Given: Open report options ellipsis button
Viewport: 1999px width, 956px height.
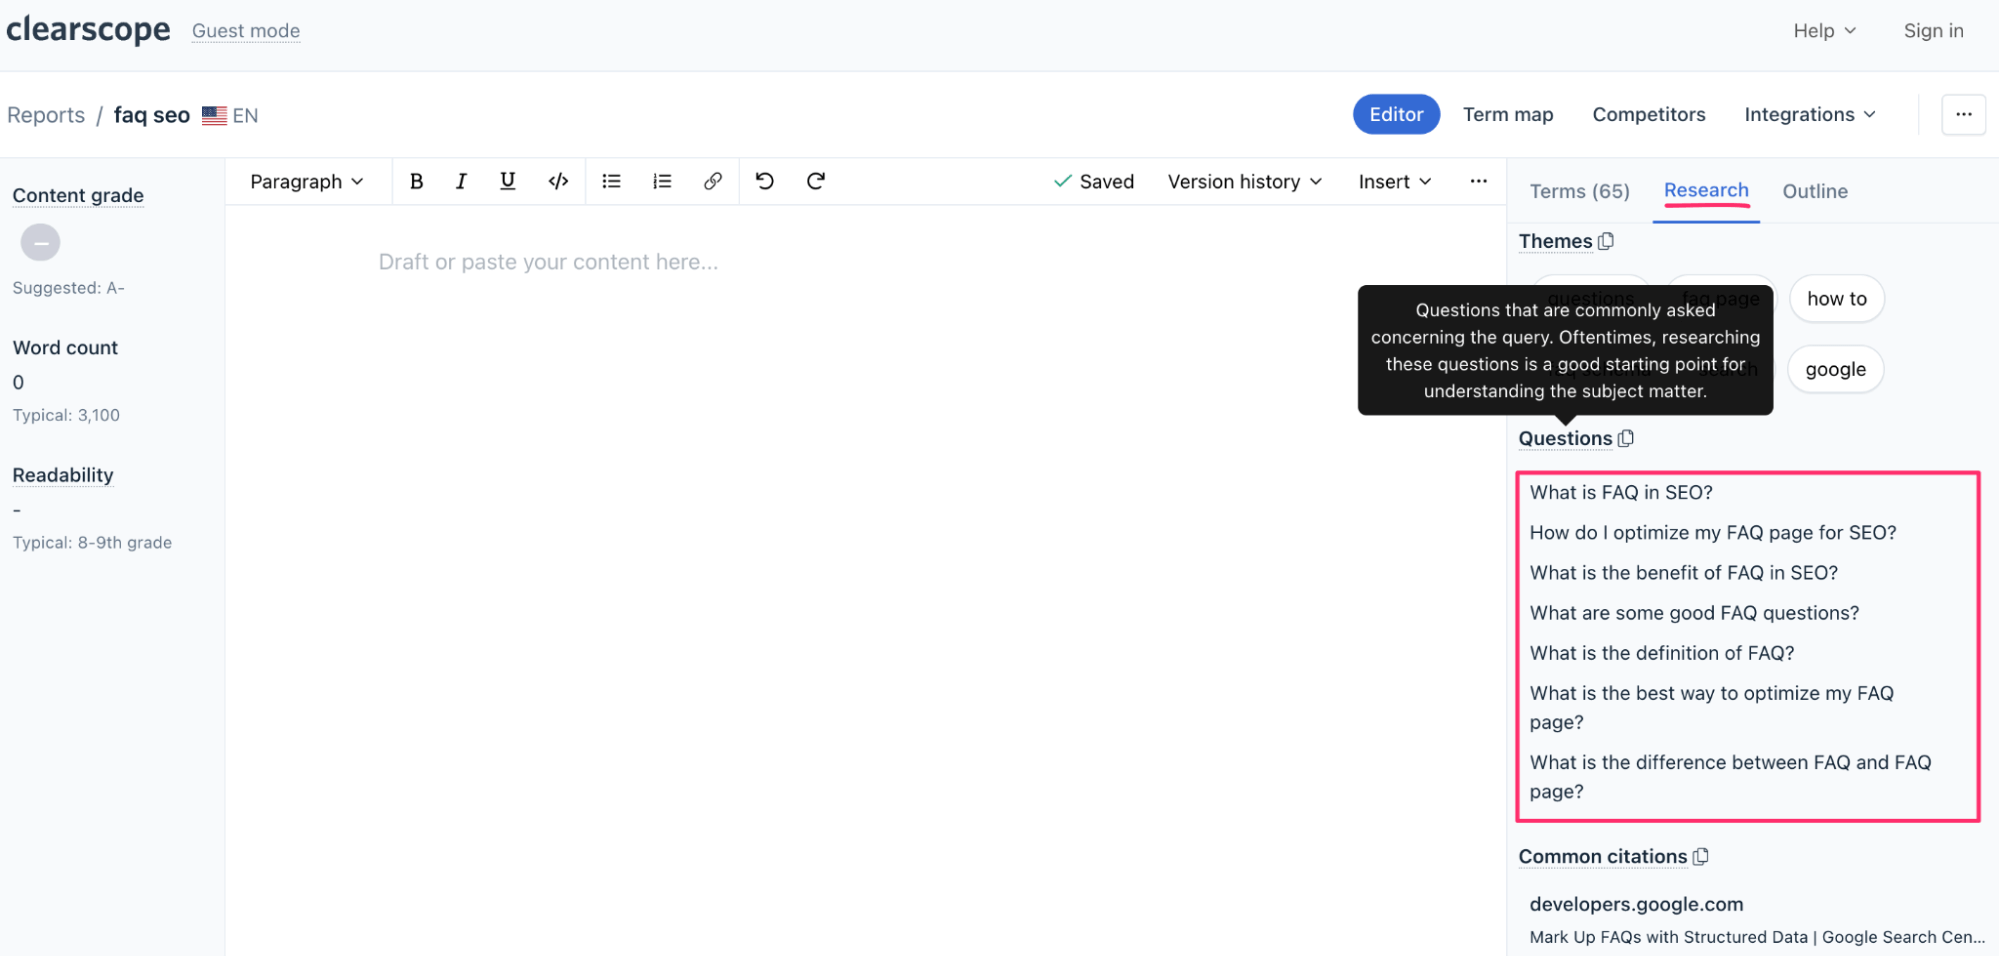Looking at the screenshot, I should (1963, 114).
